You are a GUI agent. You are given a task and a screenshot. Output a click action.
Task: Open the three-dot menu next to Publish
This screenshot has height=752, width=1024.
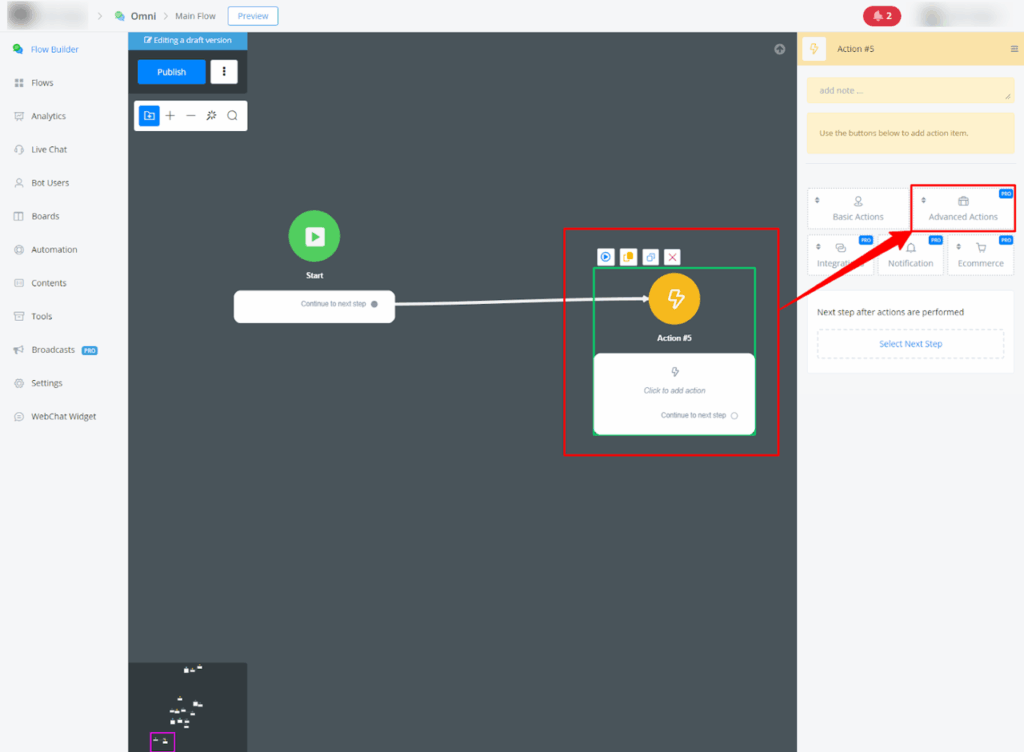tap(224, 72)
